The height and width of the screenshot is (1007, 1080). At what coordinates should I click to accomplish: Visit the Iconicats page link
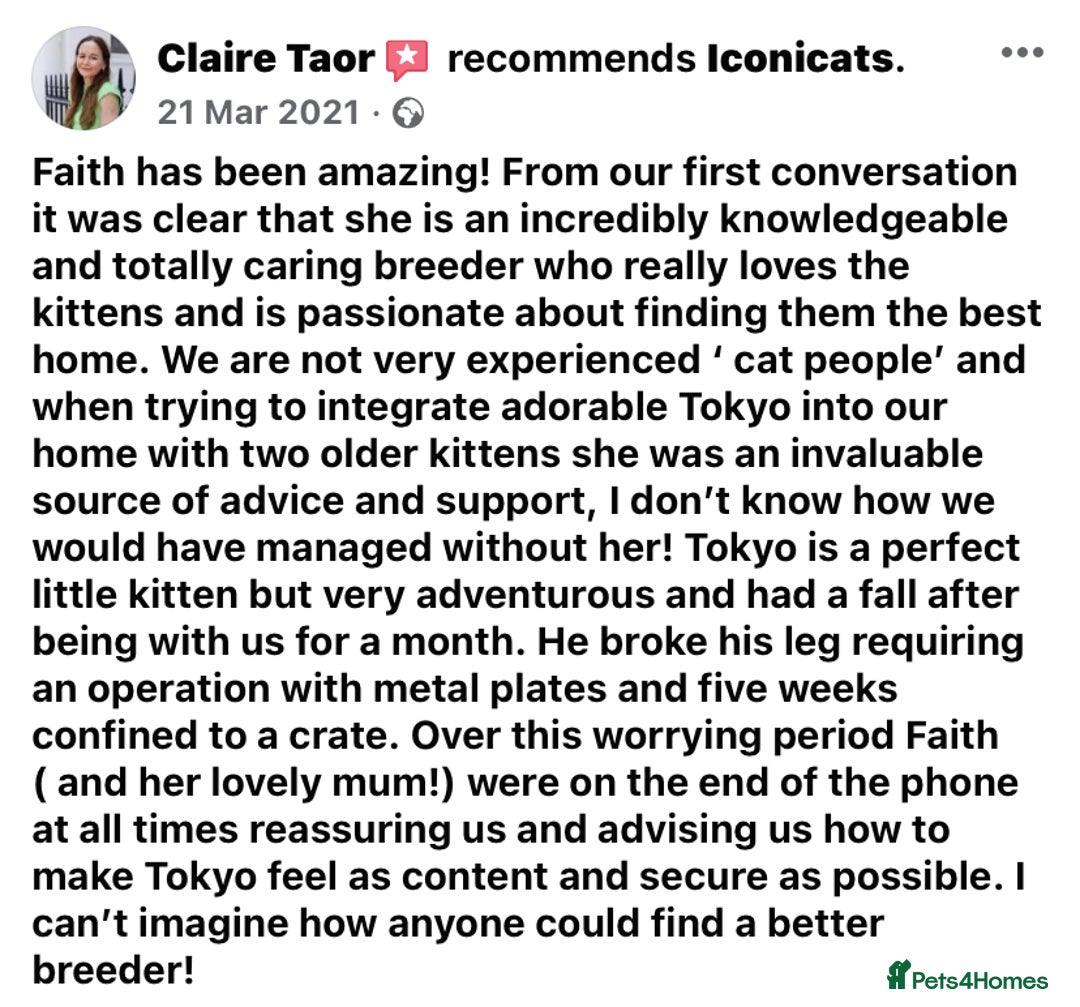pyautogui.click(x=805, y=59)
